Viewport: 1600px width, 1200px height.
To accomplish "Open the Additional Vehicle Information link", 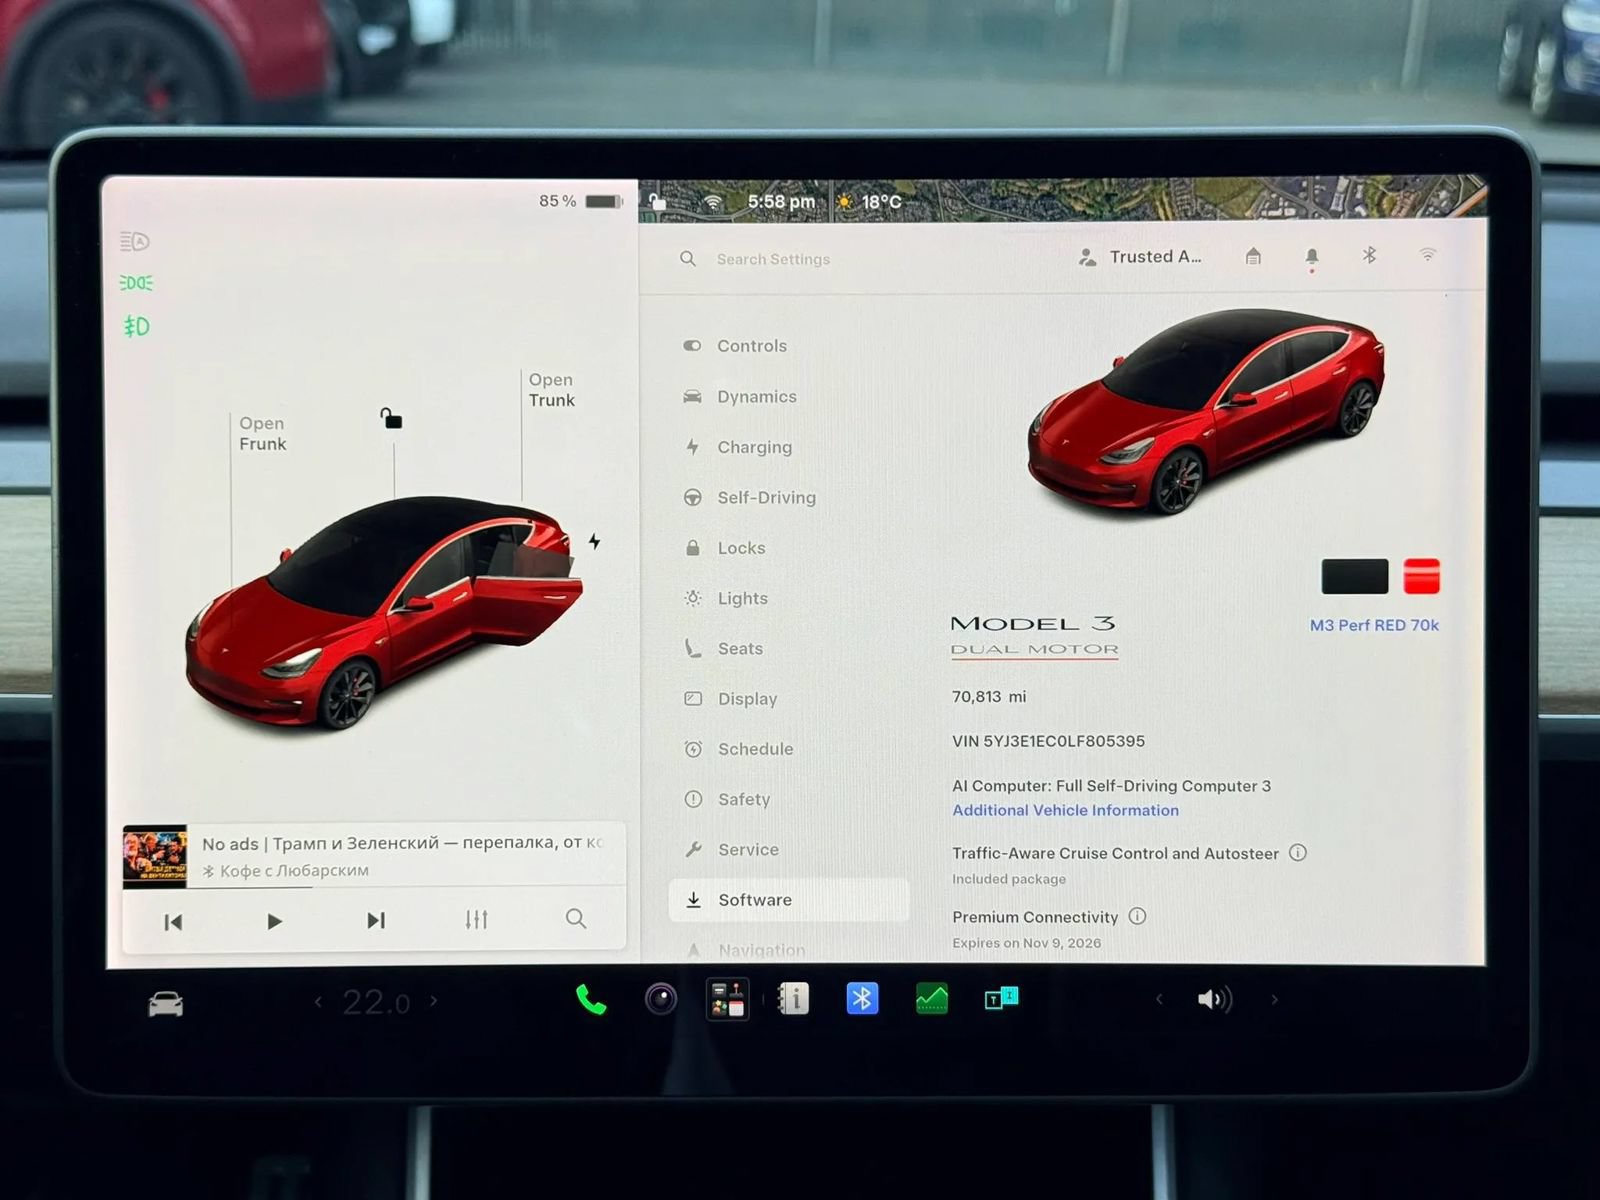I will [1065, 811].
